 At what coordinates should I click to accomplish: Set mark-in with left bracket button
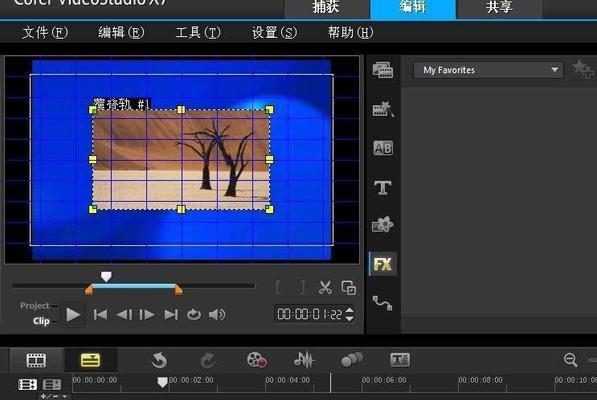[x=278, y=288]
